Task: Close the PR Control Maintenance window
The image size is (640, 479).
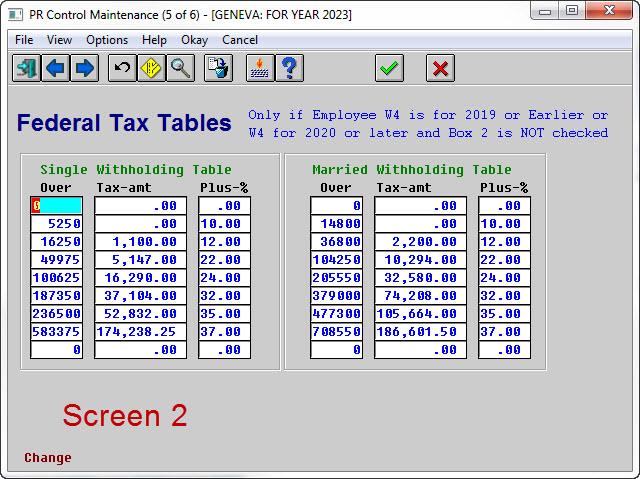Action: click(609, 11)
